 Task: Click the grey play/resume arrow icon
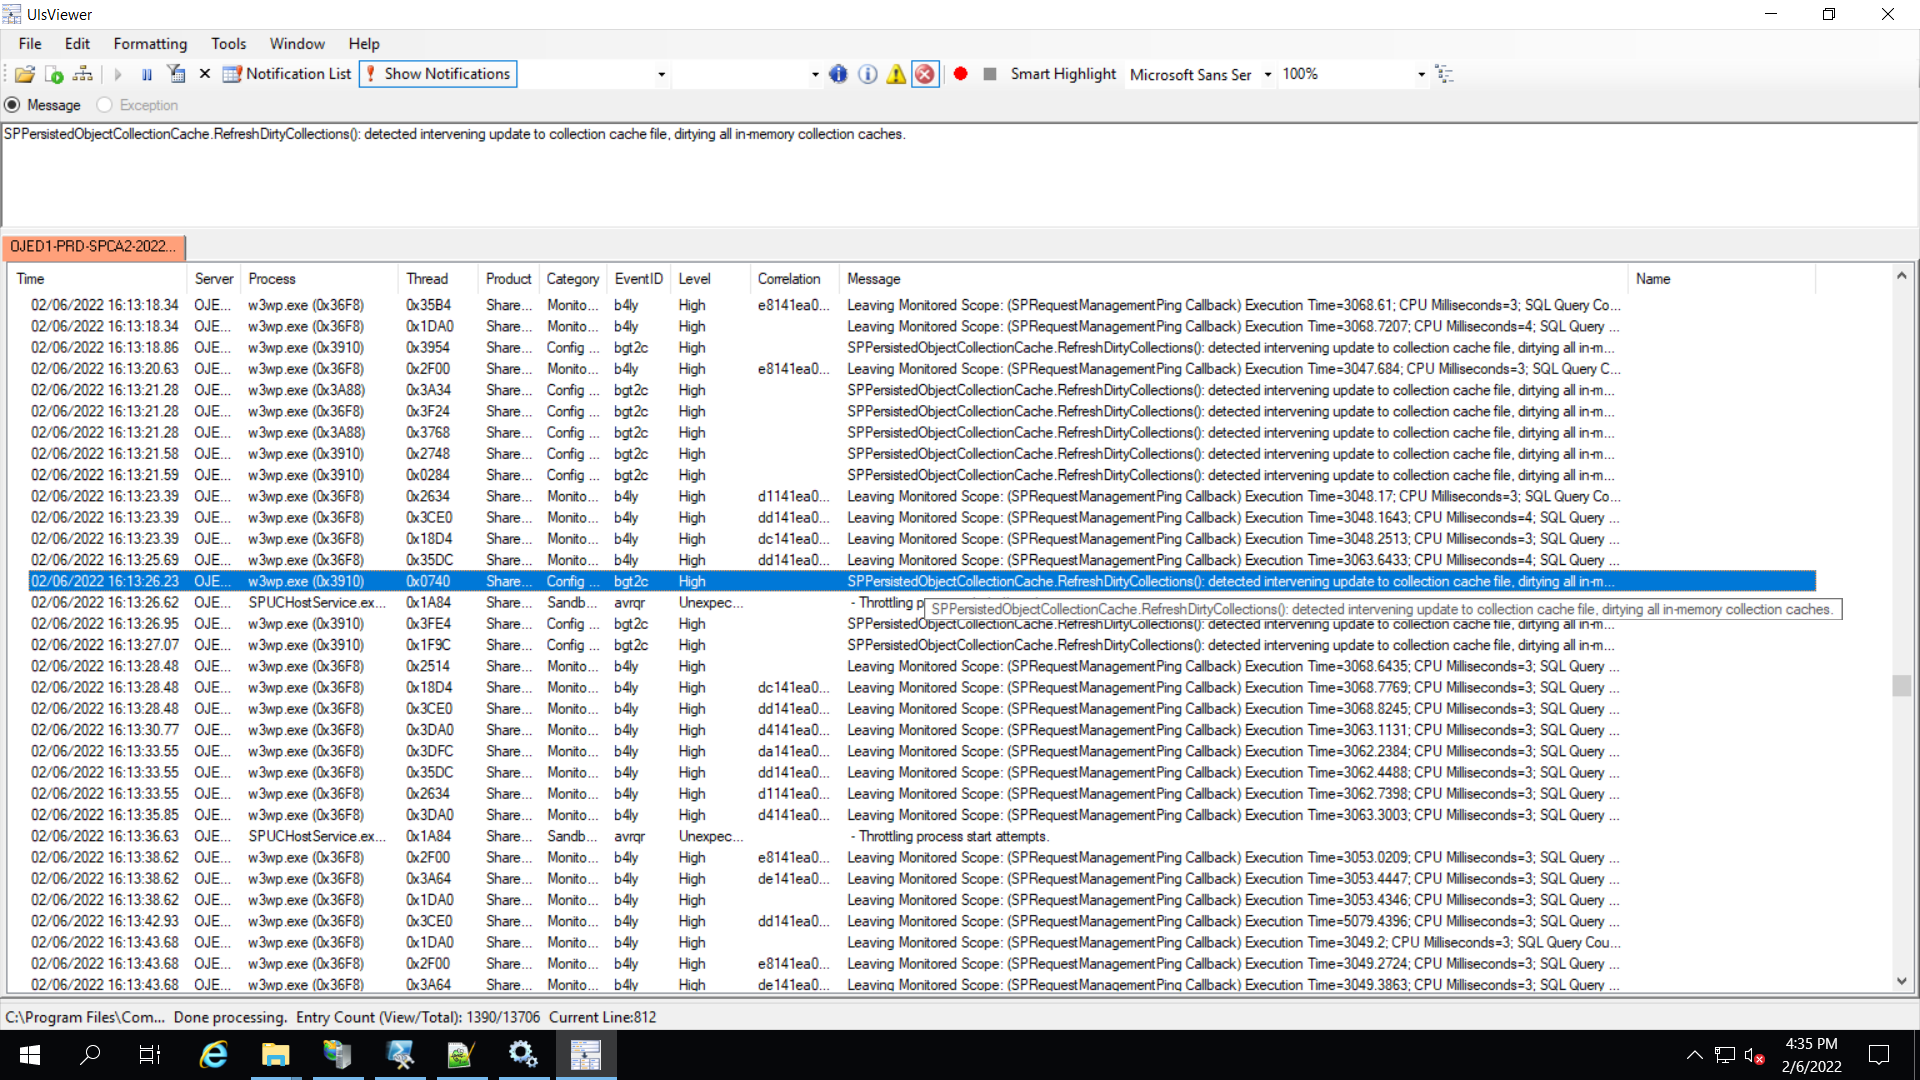click(x=118, y=74)
